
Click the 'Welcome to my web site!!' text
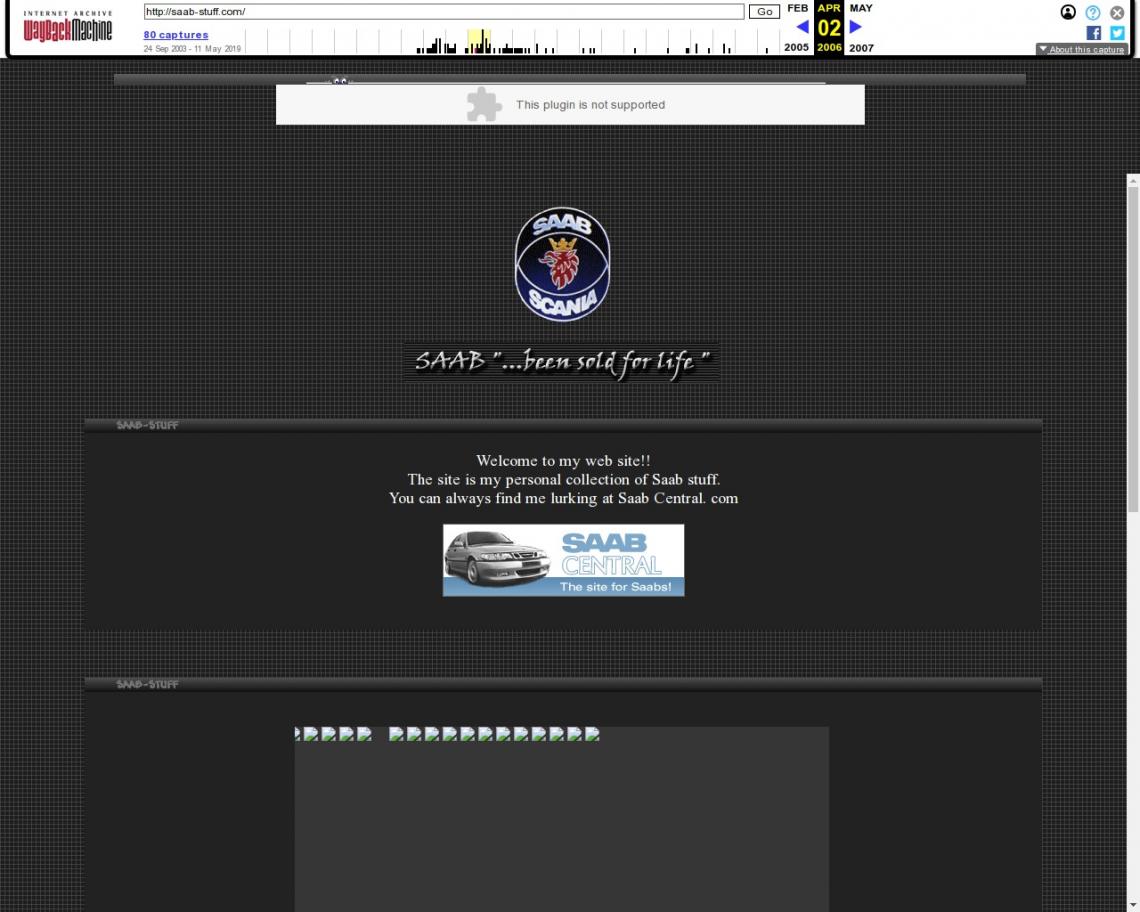coord(563,460)
